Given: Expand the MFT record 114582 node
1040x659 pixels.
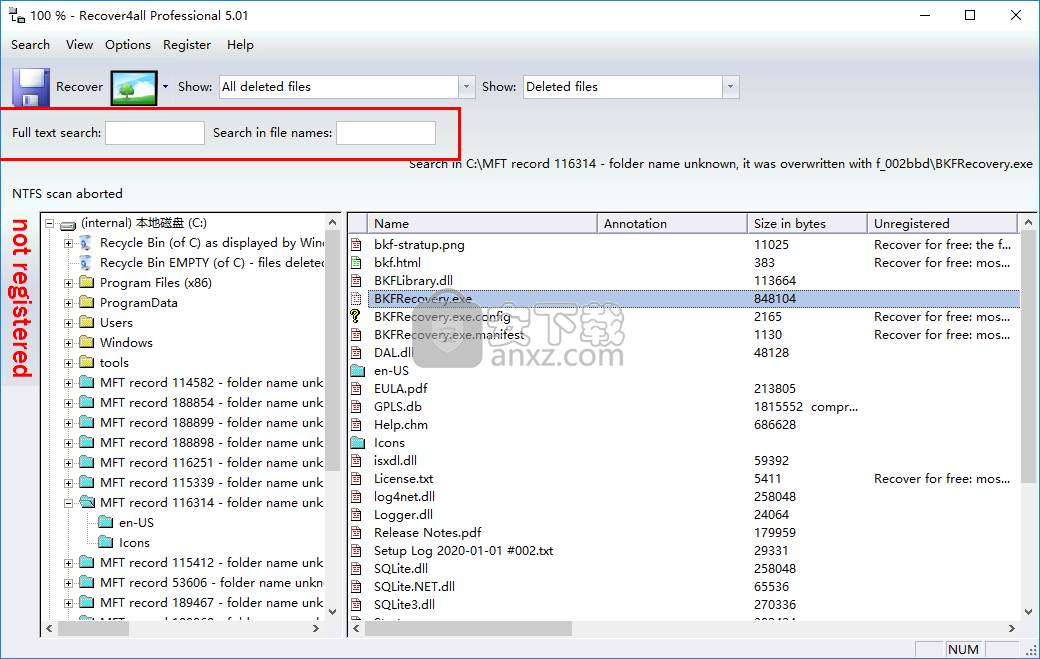Looking at the screenshot, I should point(68,383).
